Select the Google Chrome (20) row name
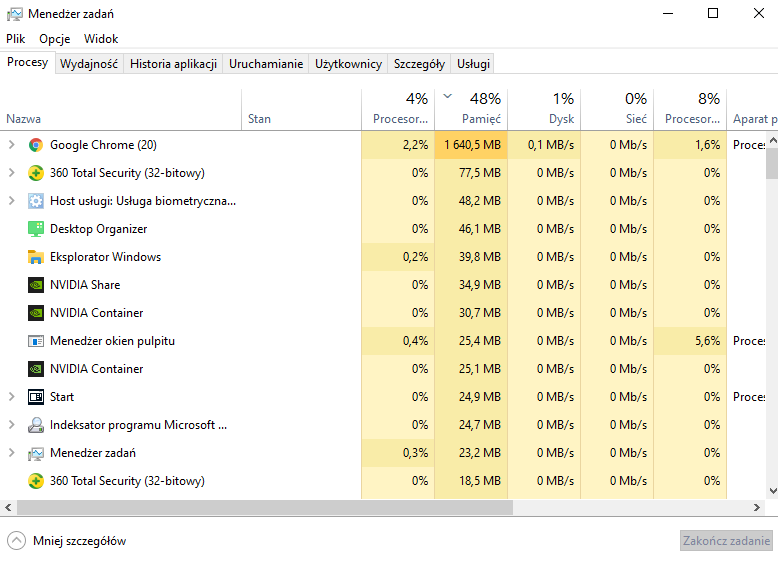 point(103,145)
